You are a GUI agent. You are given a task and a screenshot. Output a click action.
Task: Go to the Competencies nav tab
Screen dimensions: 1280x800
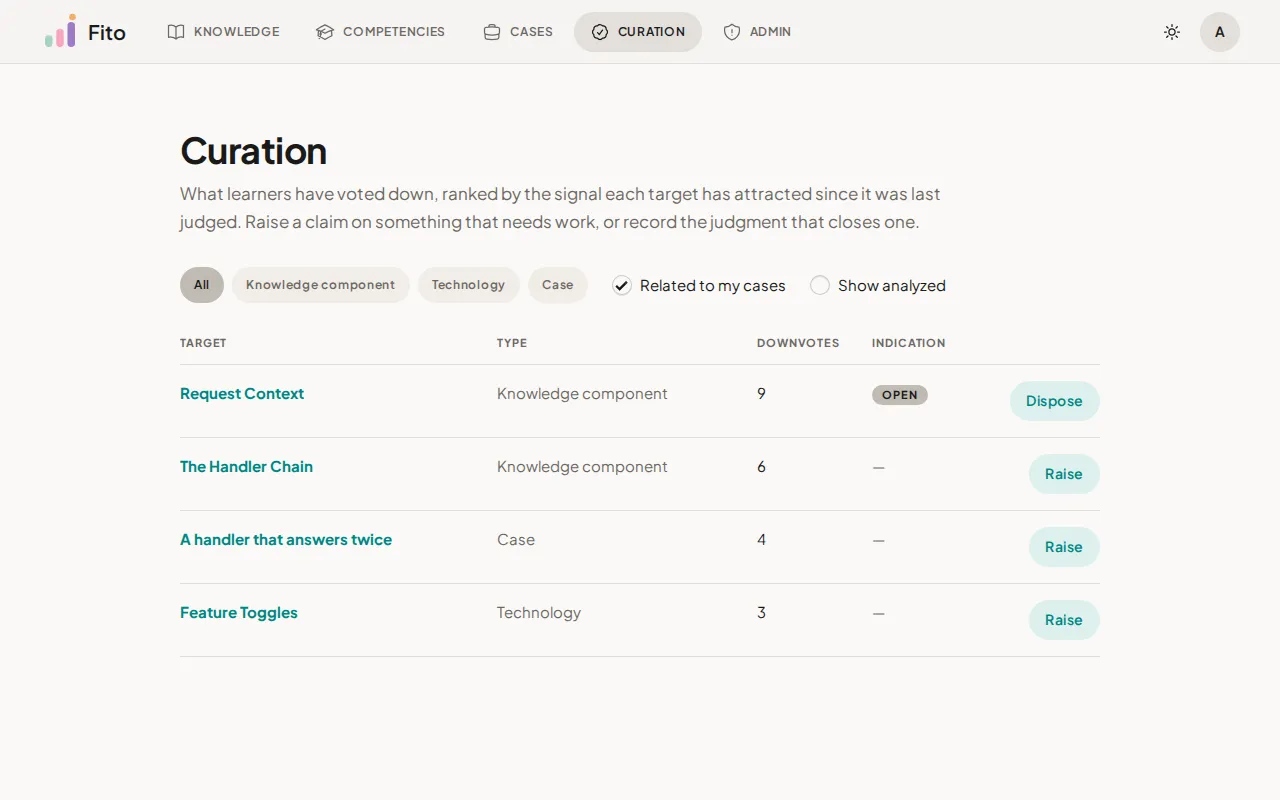coord(381,32)
